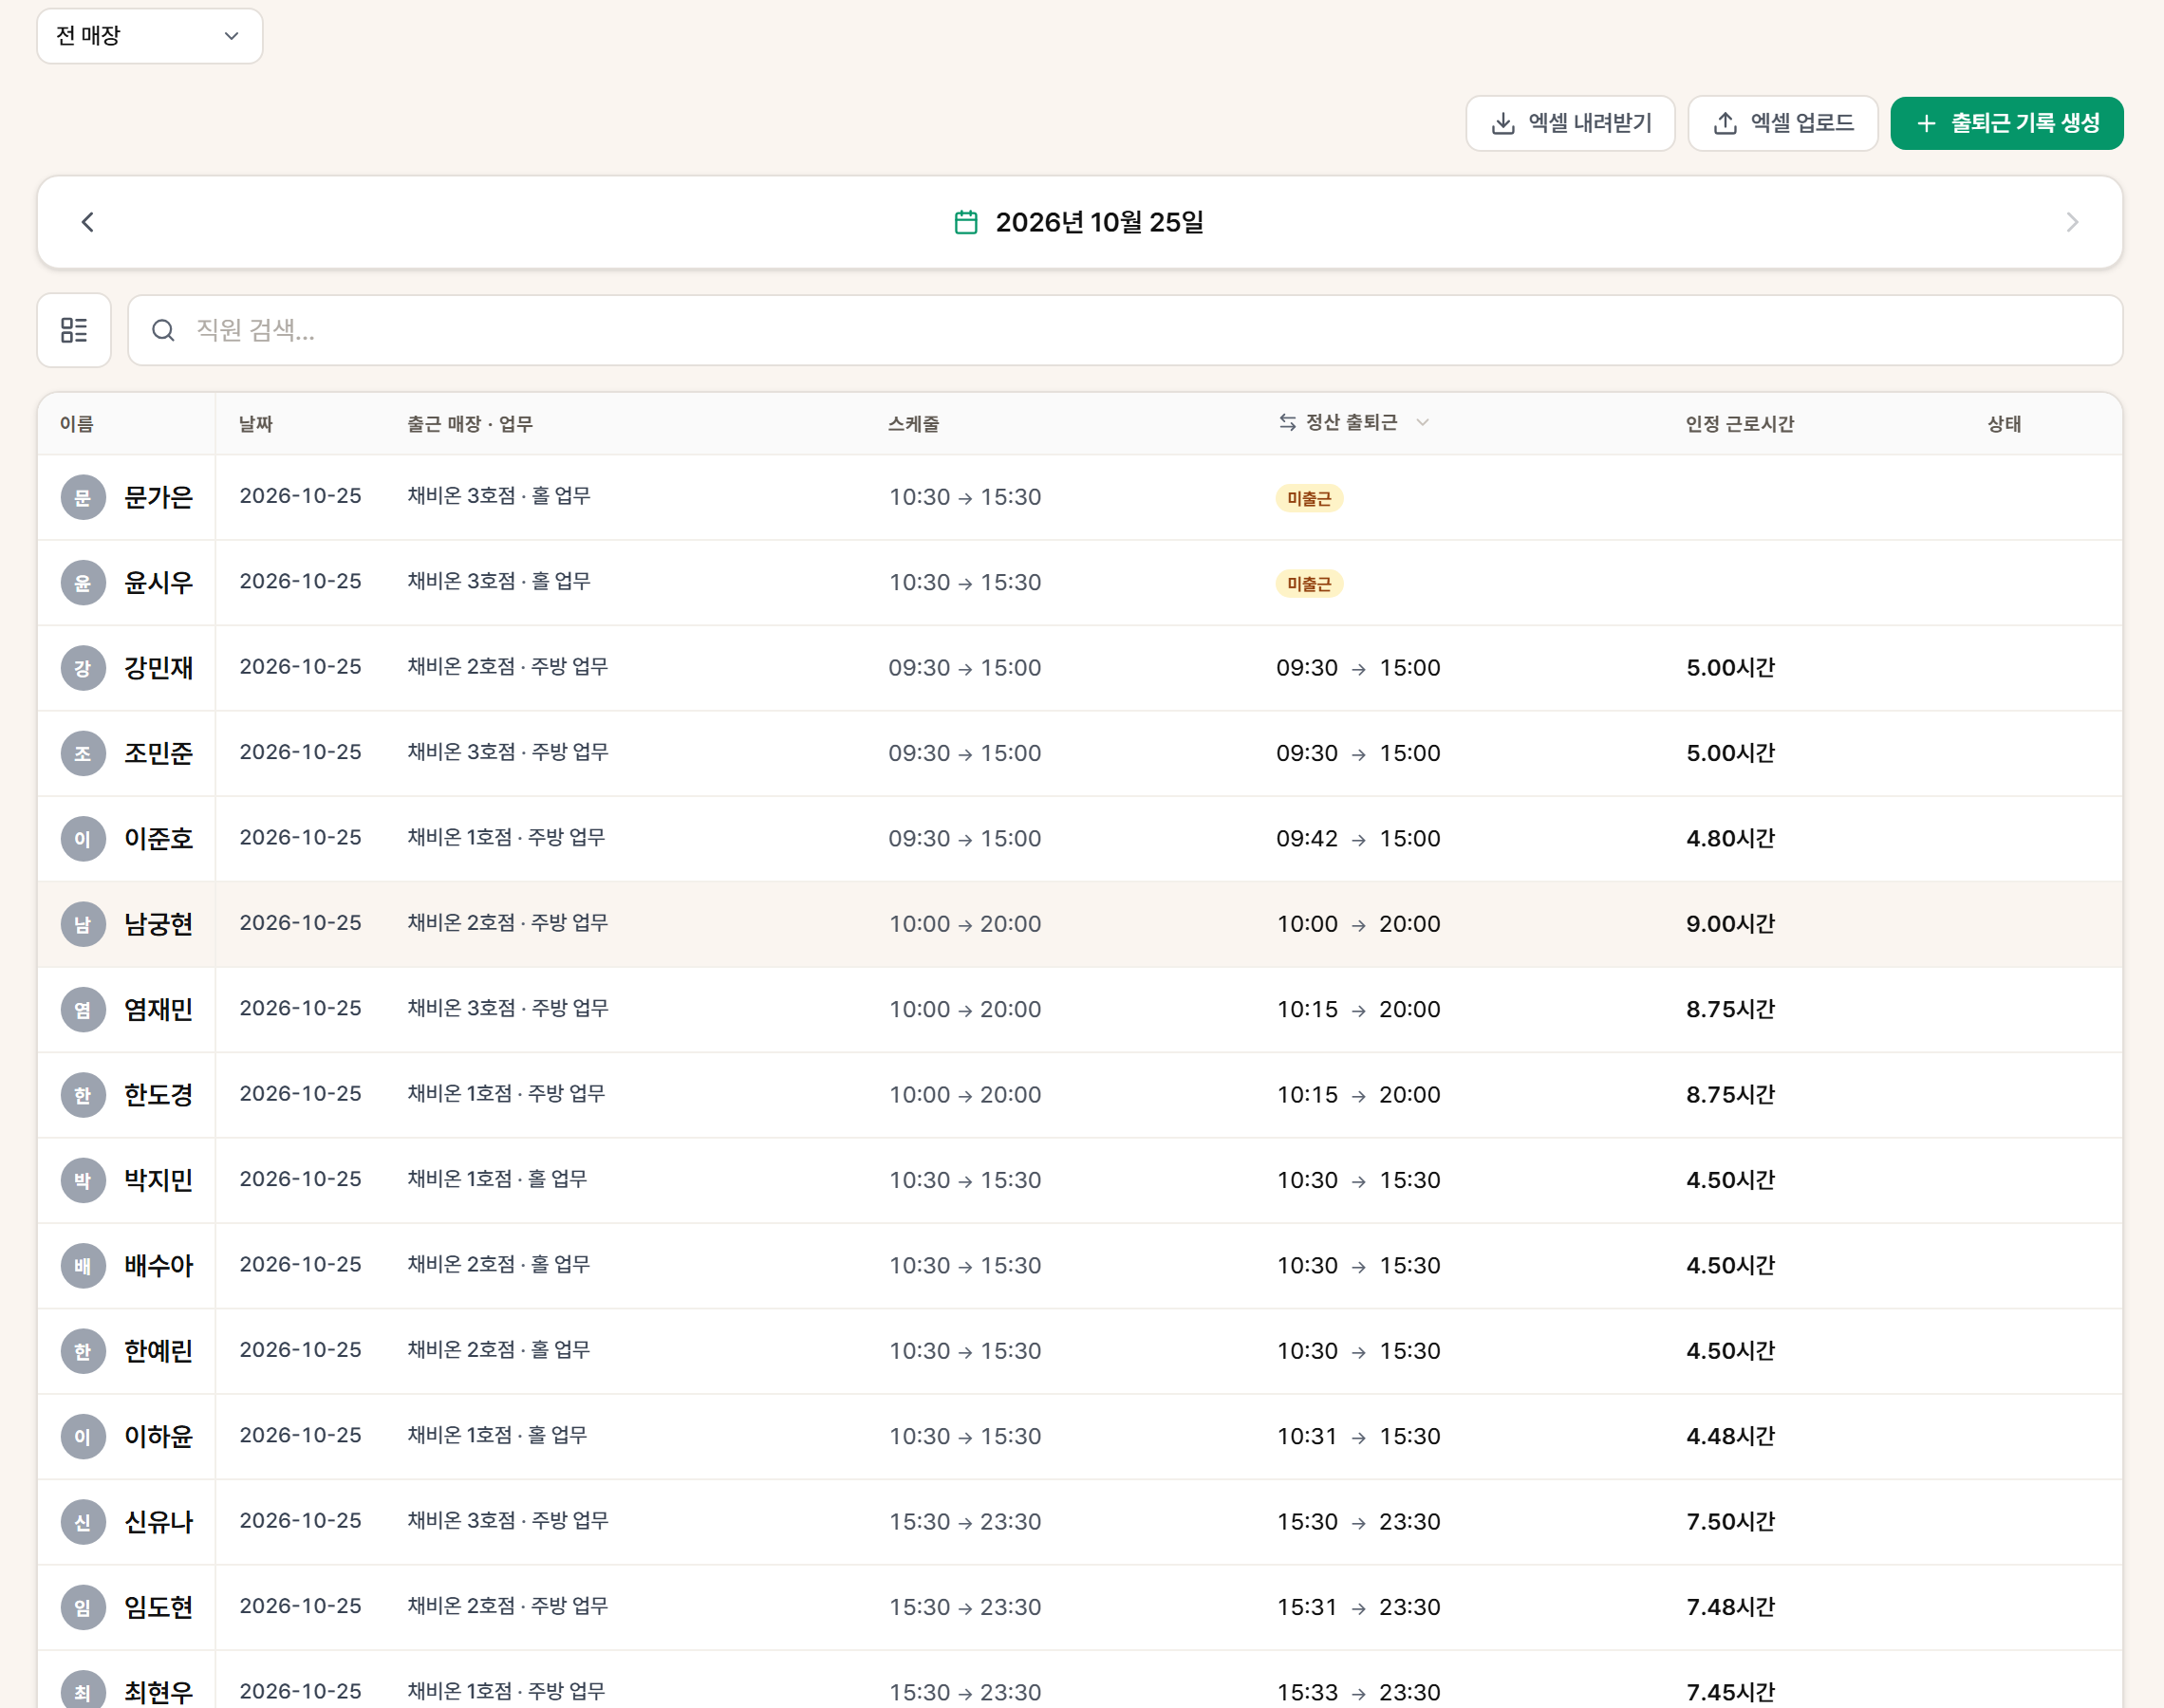Click the 이름 column header
Image resolution: width=2164 pixels, height=1708 pixels.
click(77, 424)
